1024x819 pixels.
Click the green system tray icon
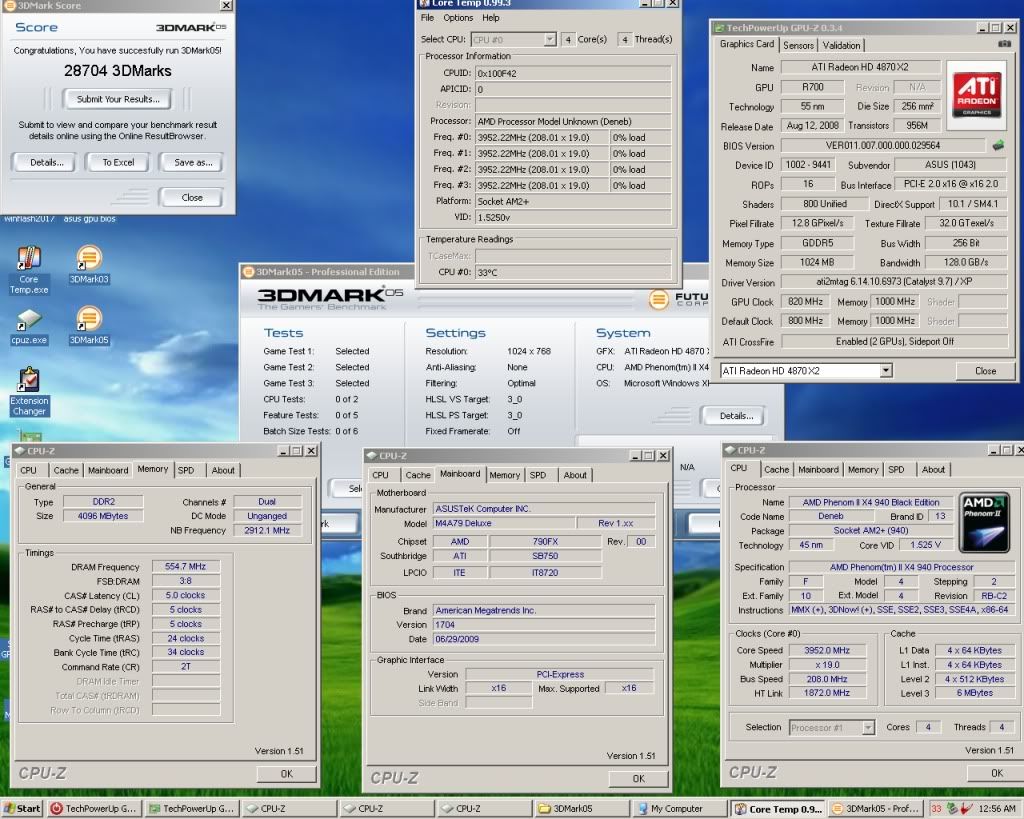pos(952,809)
